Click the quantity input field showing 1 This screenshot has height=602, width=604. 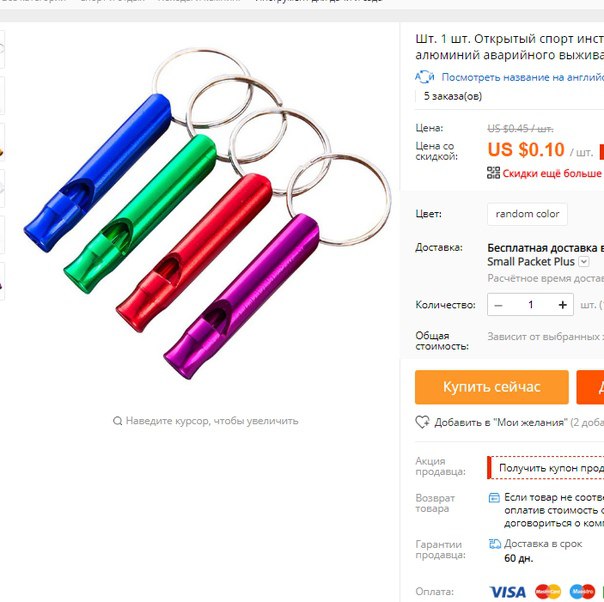click(x=530, y=305)
